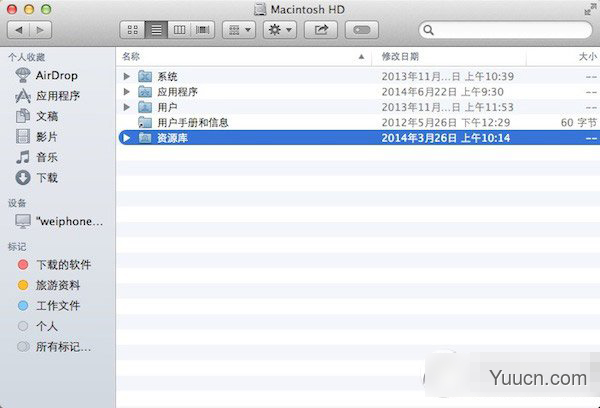Open the gear action menu

[280, 30]
